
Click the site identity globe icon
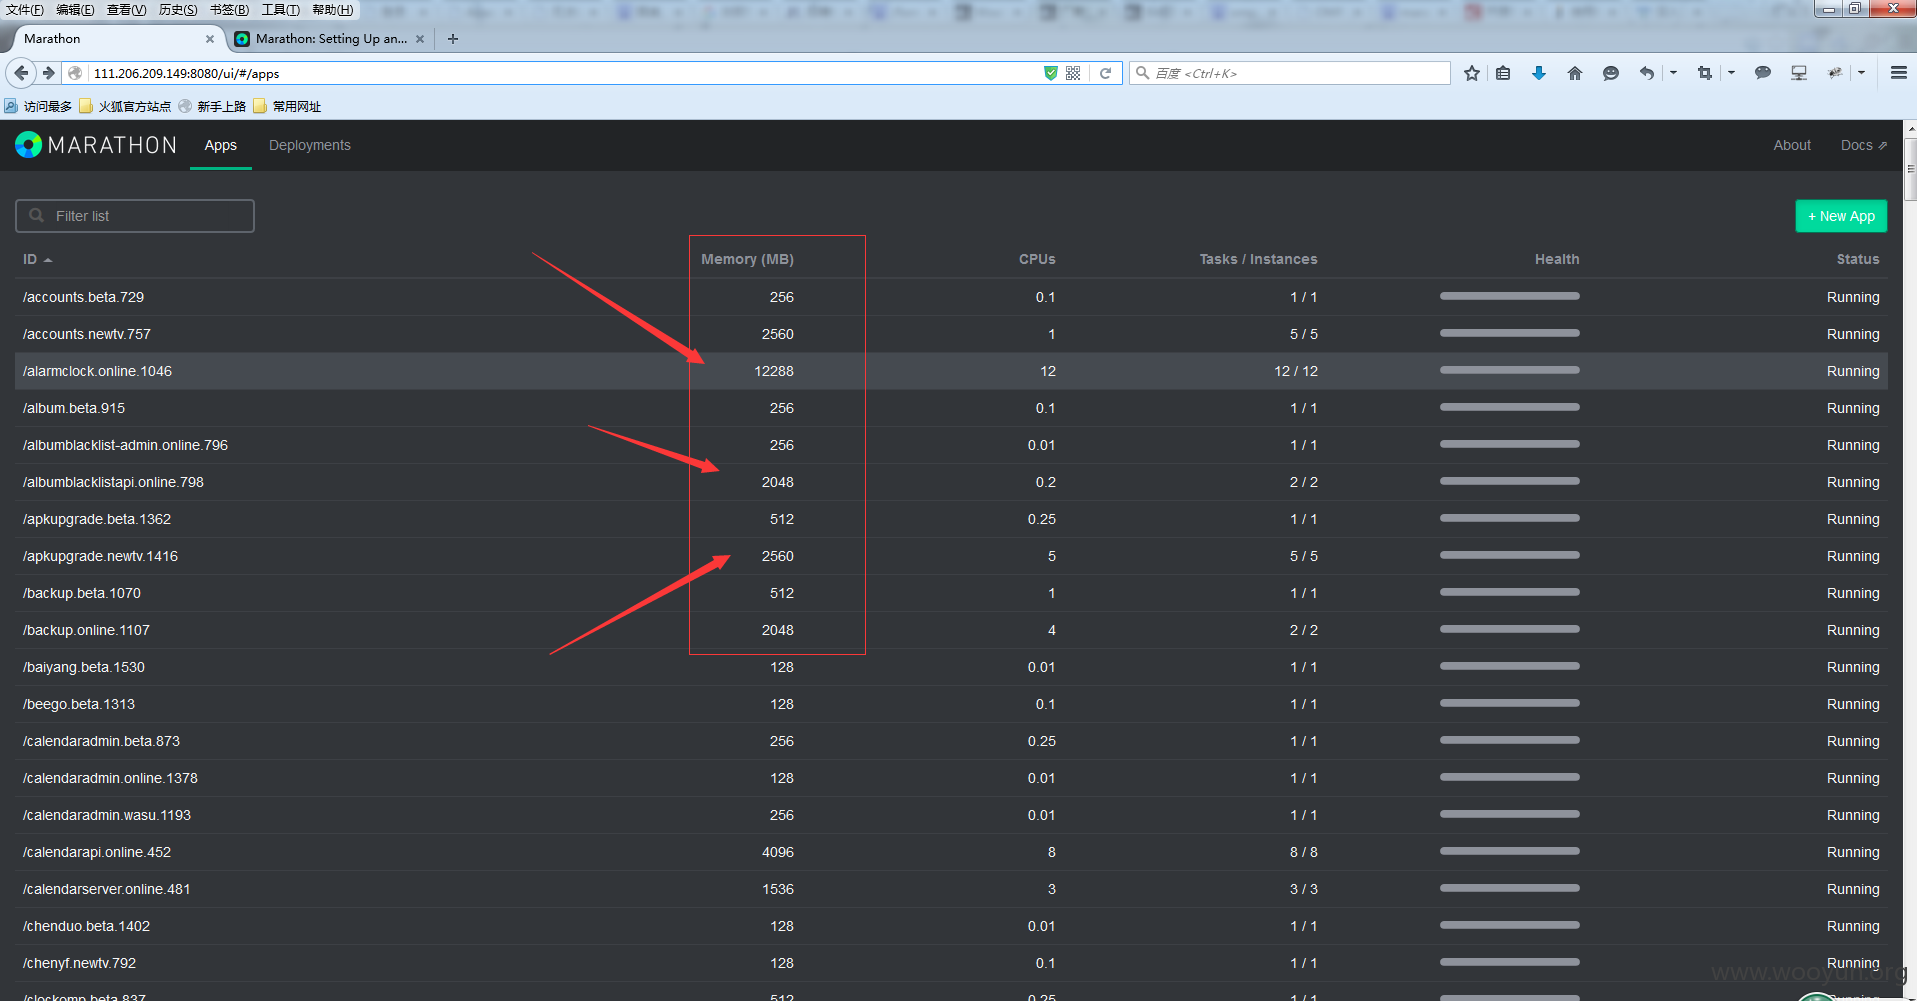pos(75,73)
